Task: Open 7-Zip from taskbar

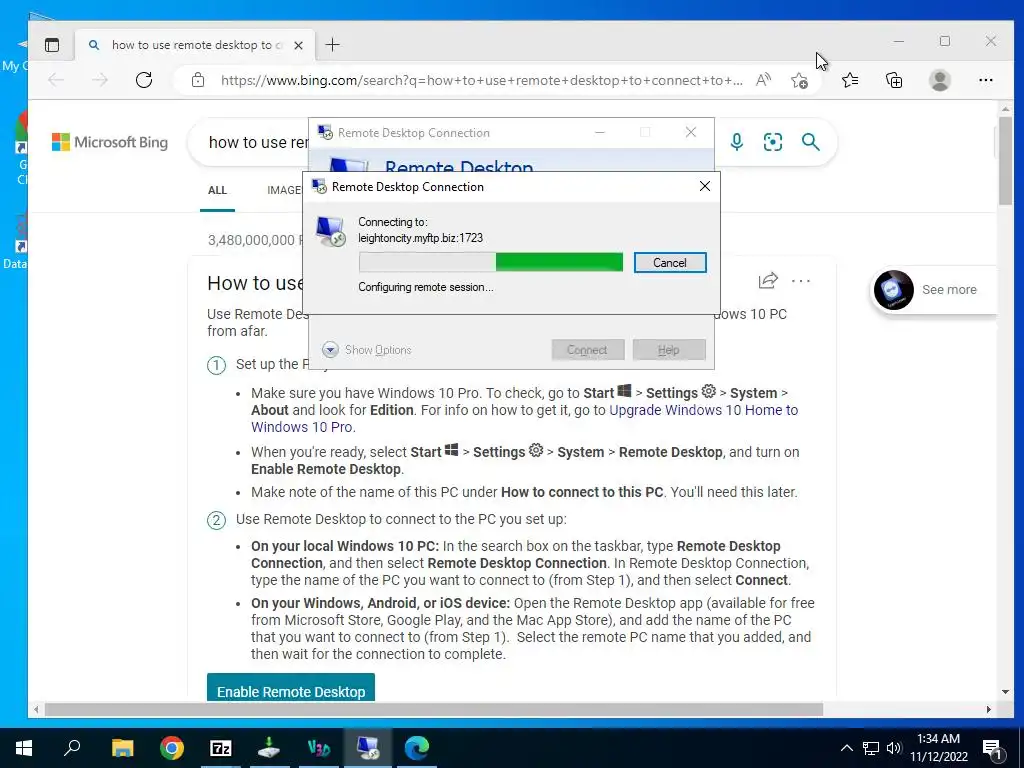Action: click(221, 748)
